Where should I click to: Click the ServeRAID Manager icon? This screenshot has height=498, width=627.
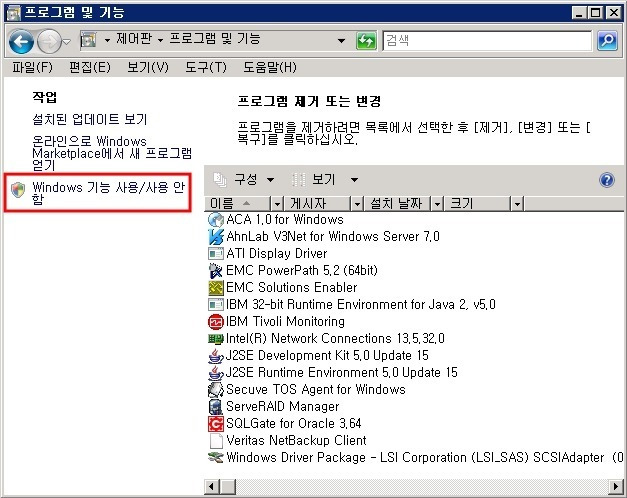(216, 407)
